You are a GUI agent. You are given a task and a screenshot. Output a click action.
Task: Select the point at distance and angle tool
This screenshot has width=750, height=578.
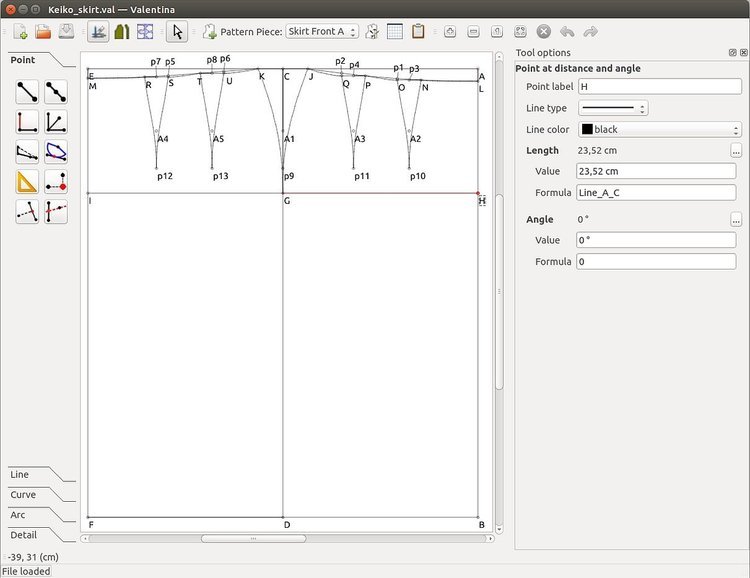[27, 92]
